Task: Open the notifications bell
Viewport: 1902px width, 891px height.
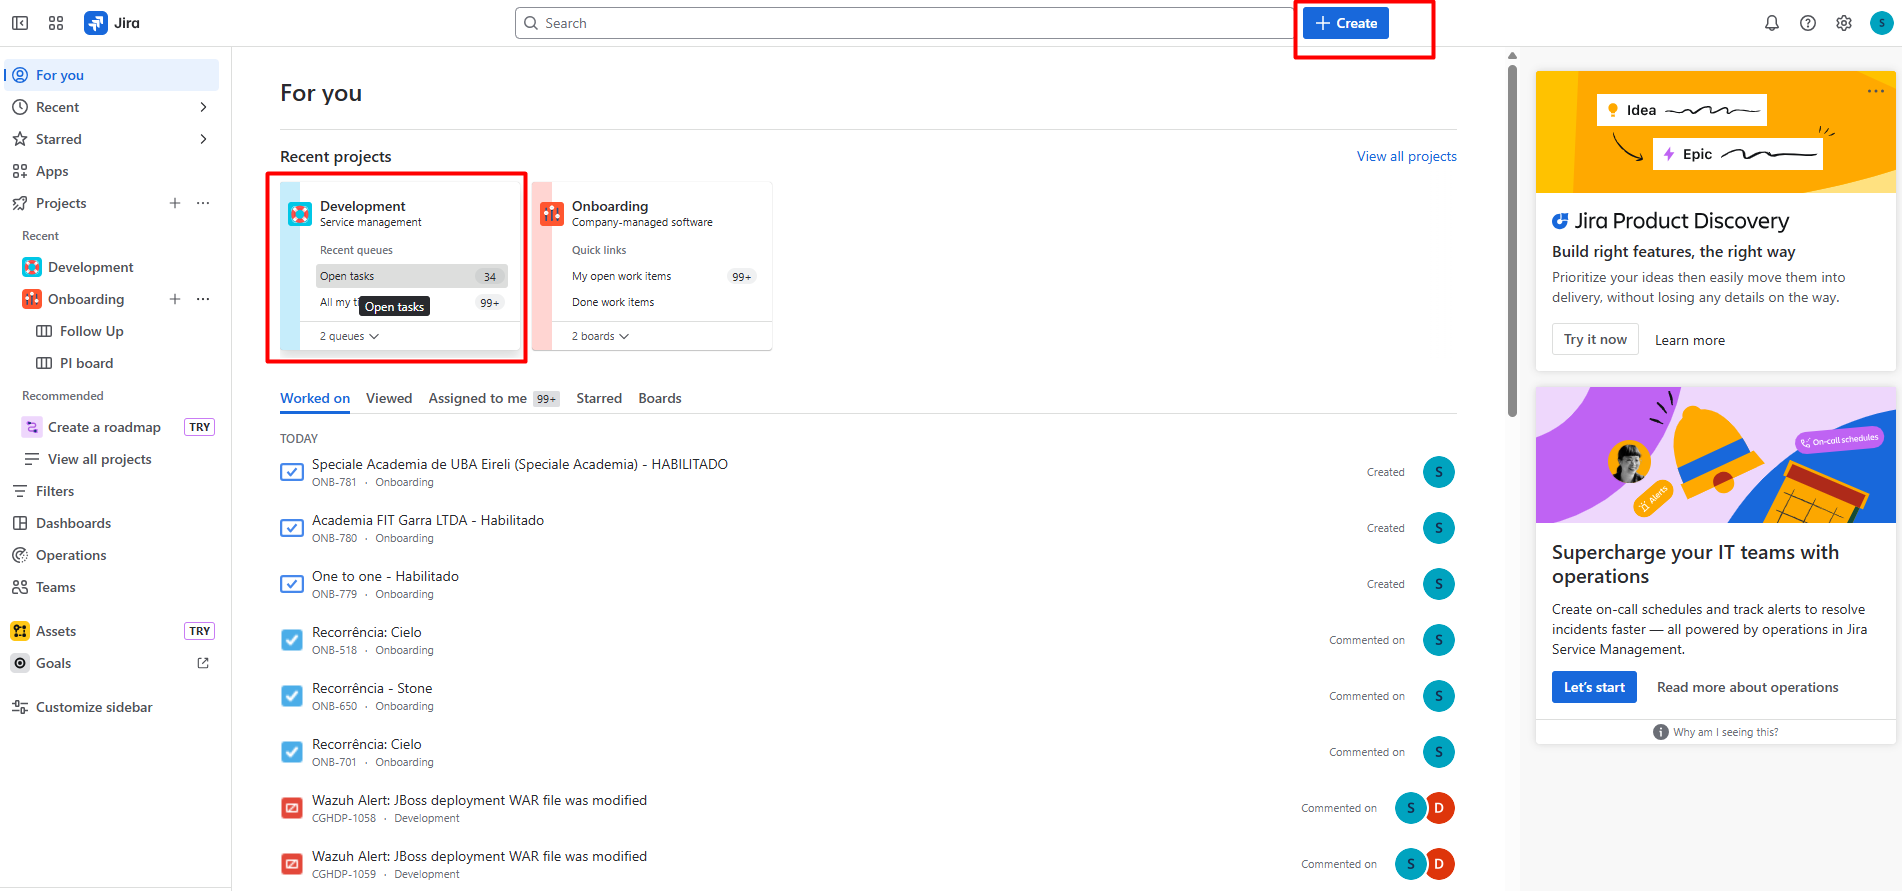Action: click(1772, 23)
